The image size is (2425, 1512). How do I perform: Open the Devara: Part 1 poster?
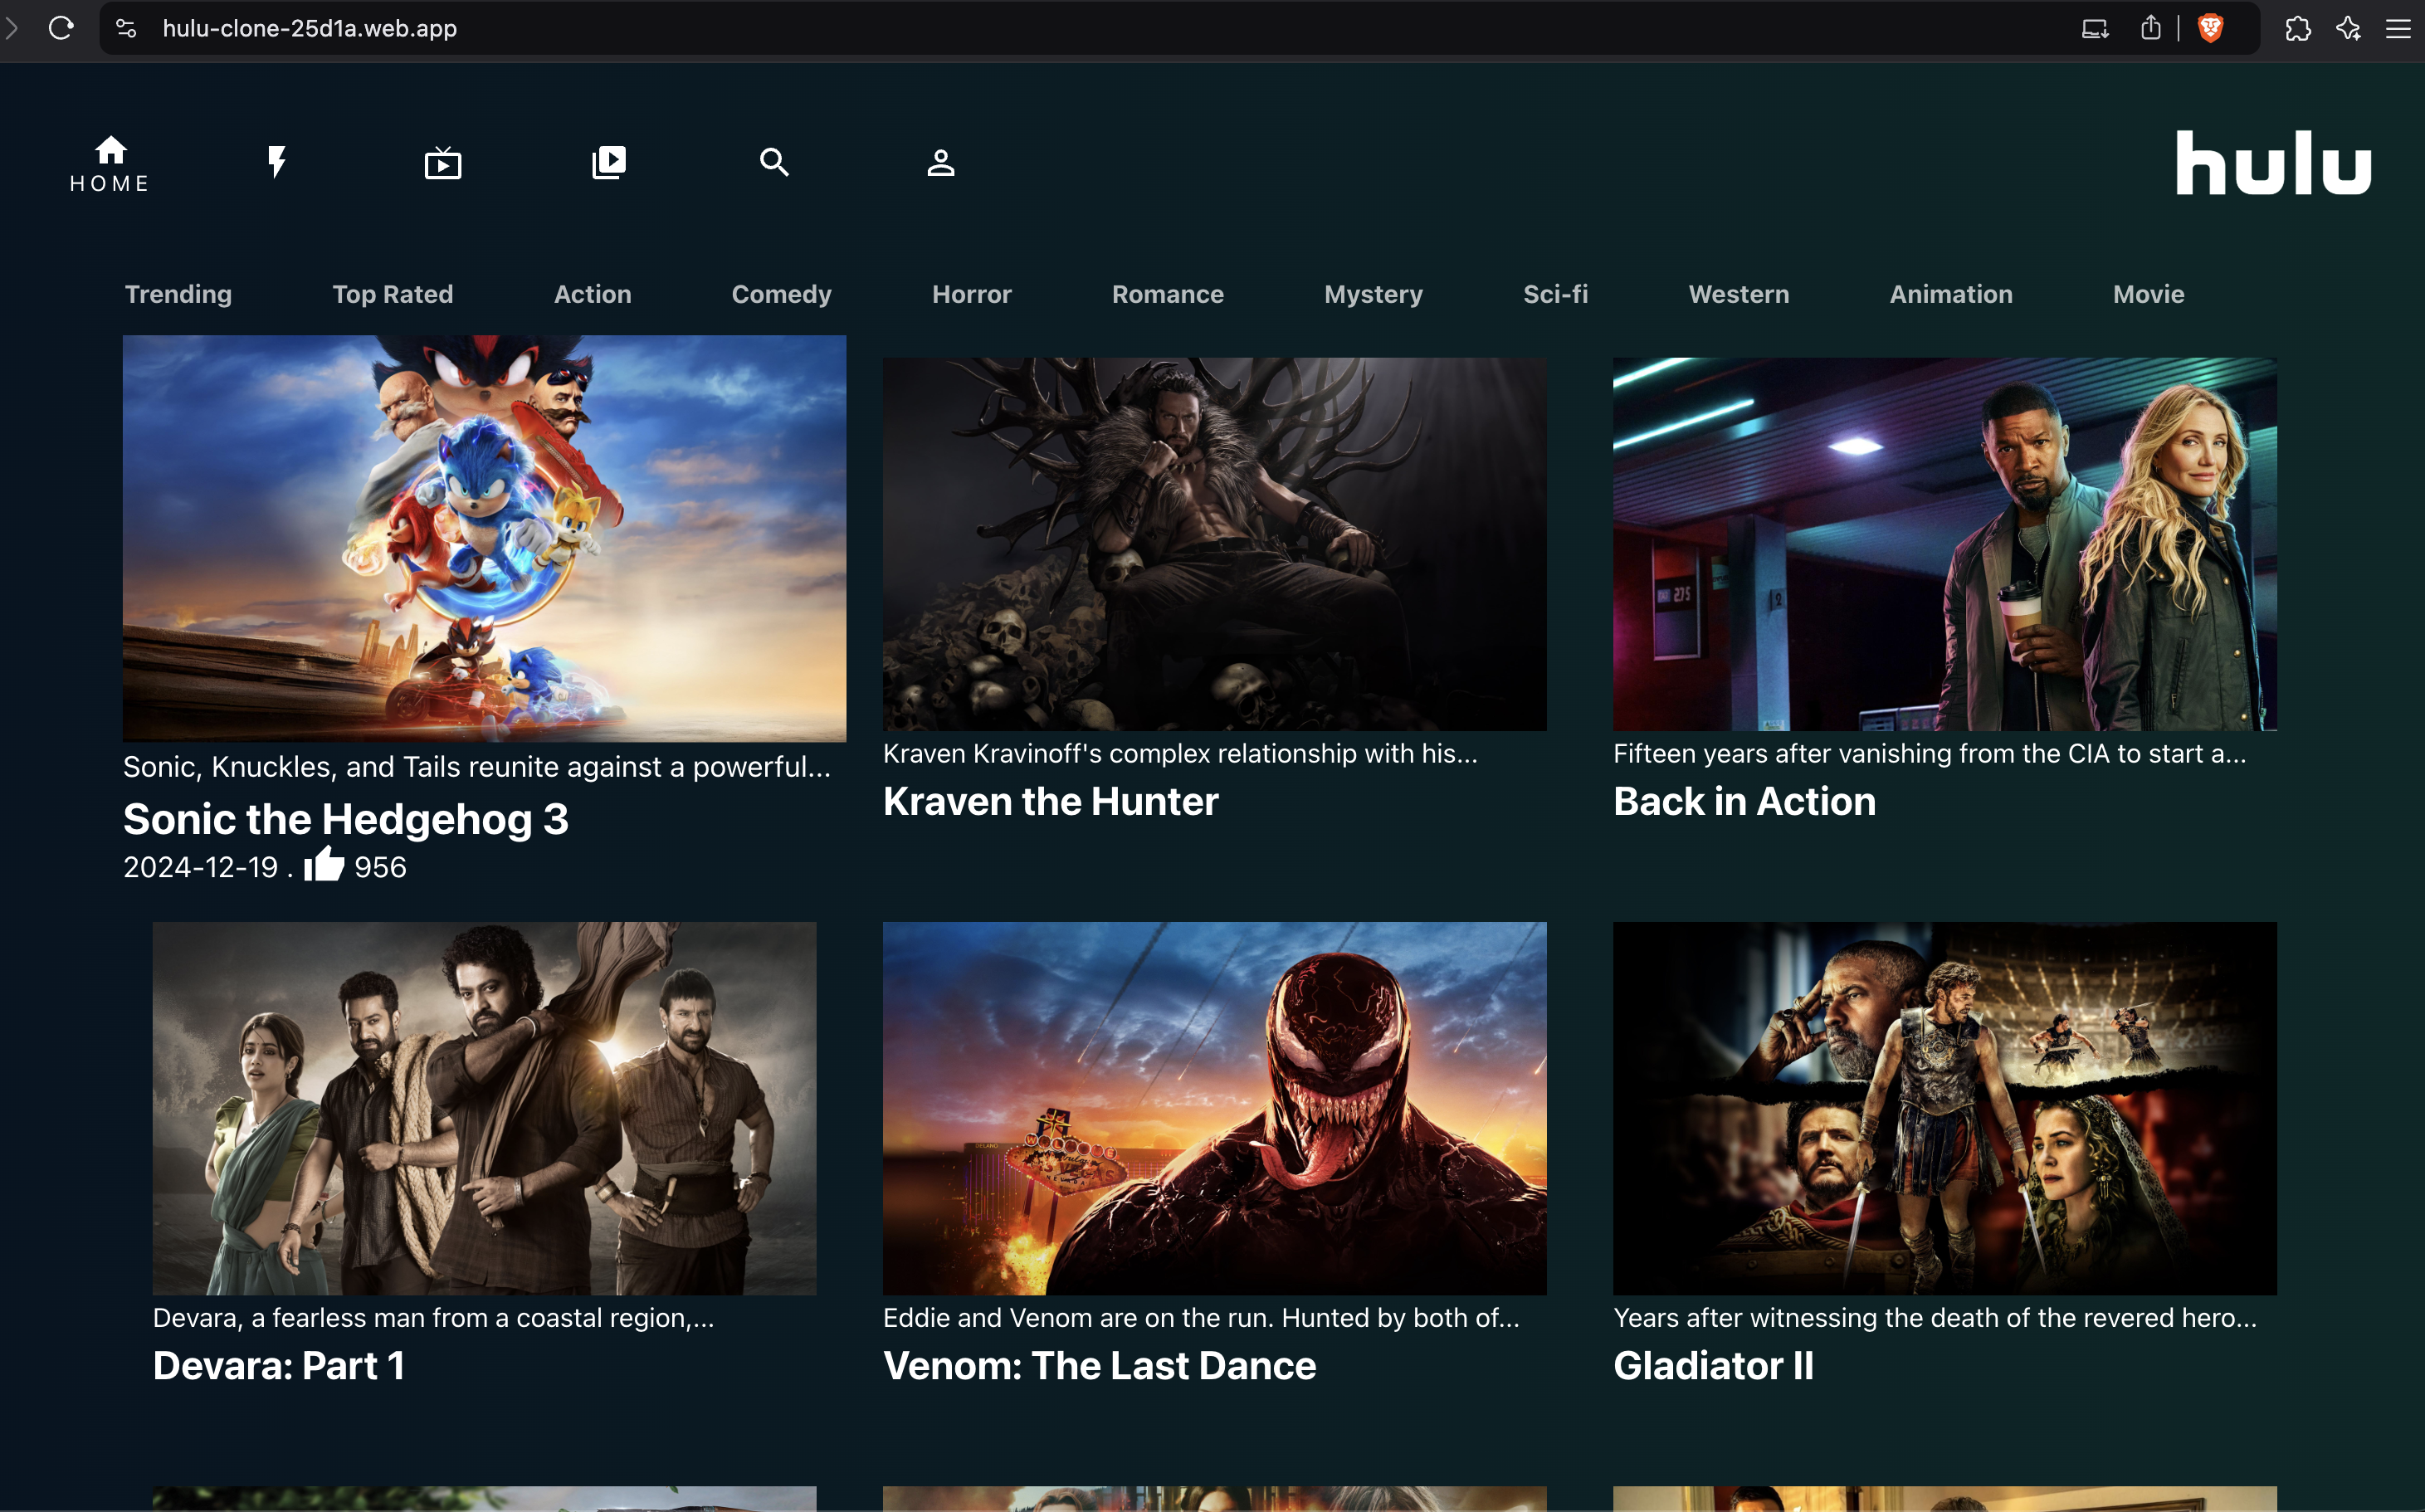484,1108
